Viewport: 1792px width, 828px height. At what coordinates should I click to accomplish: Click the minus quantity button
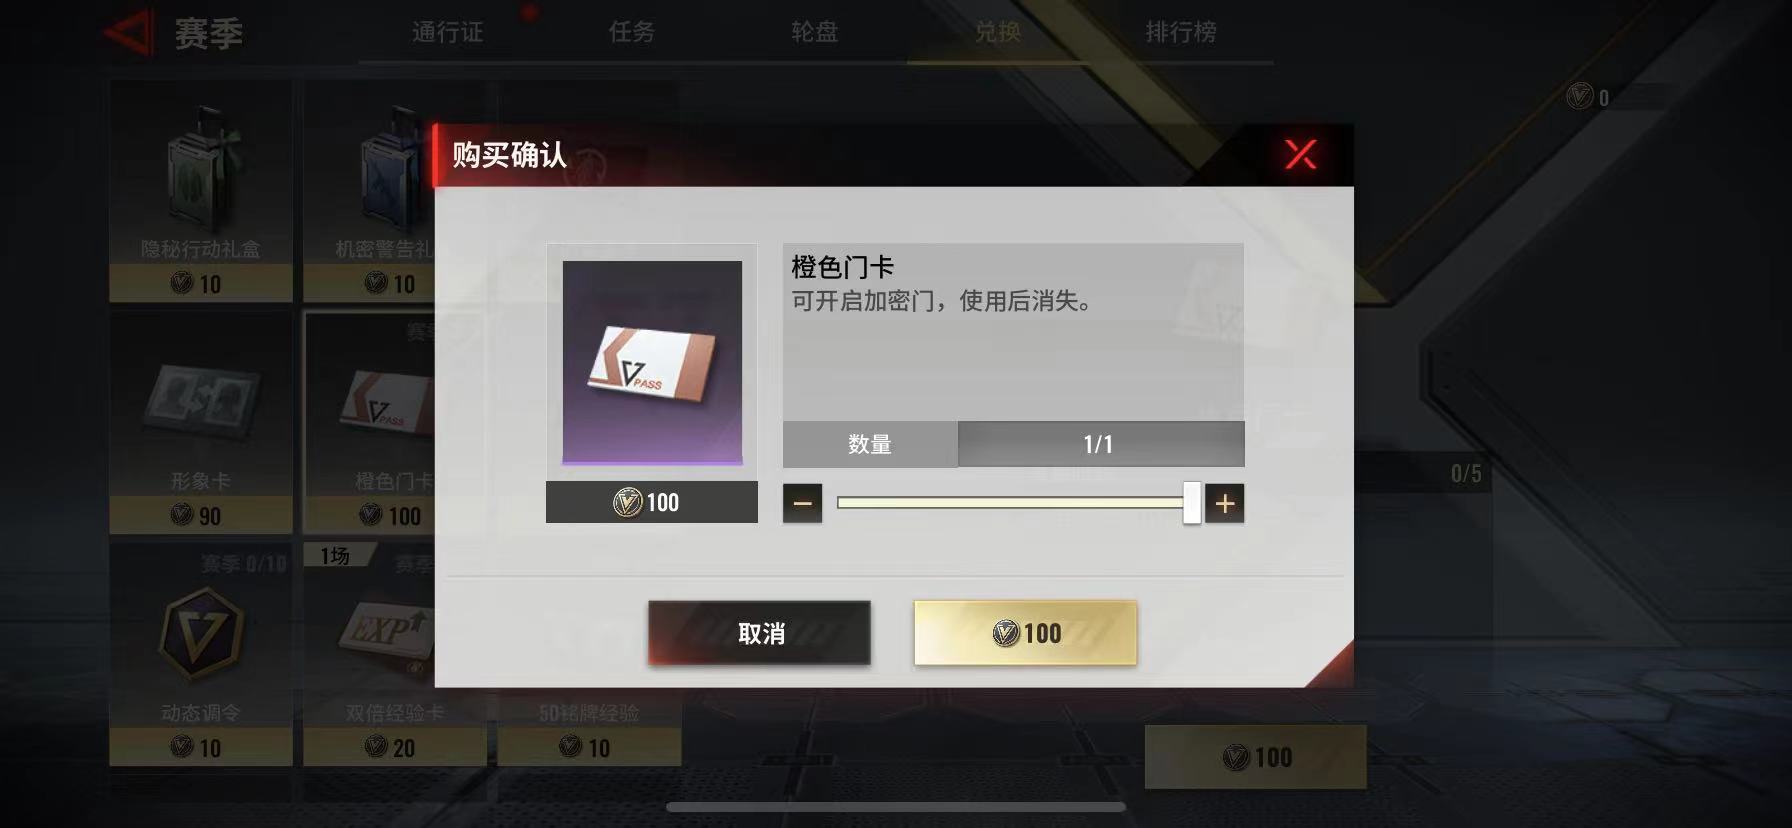802,503
